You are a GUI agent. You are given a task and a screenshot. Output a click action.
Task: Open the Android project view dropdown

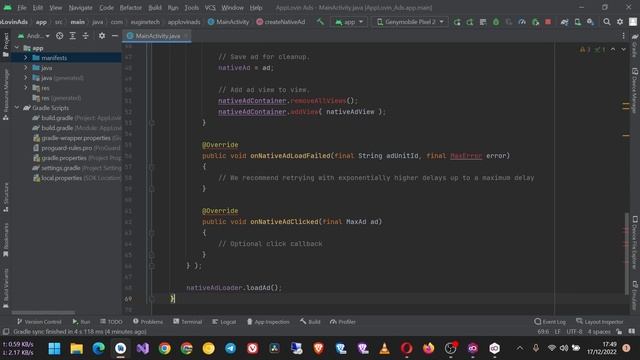(x=34, y=36)
